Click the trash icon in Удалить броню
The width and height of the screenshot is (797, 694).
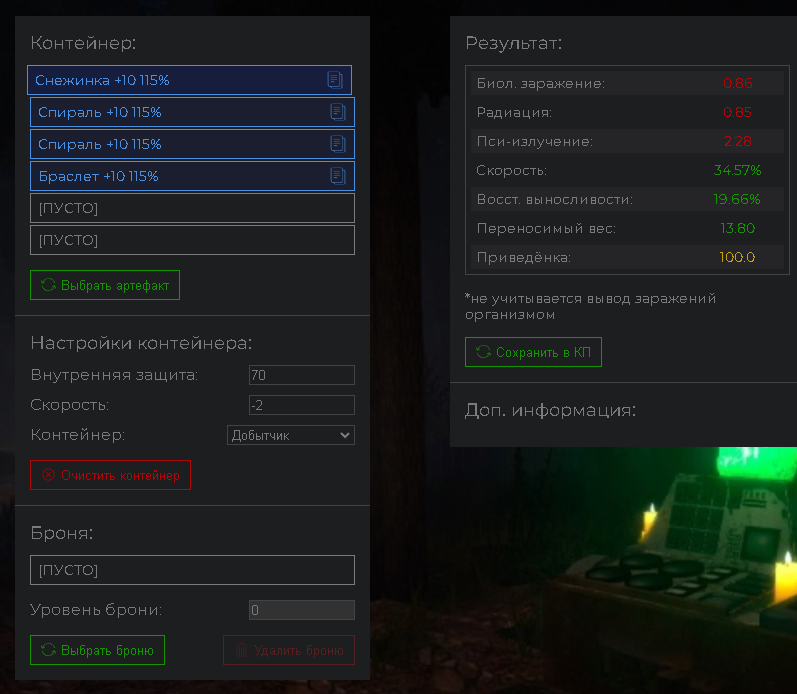[x=241, y=650]
